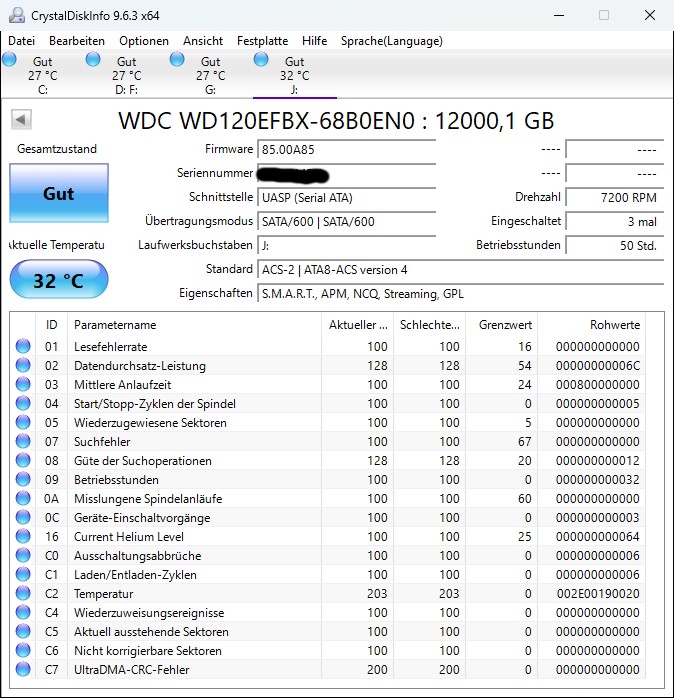Viewport: 674px width, 698px height.
Task: Click status orb for Current Helium Level
Action: [x=23, y=536]
